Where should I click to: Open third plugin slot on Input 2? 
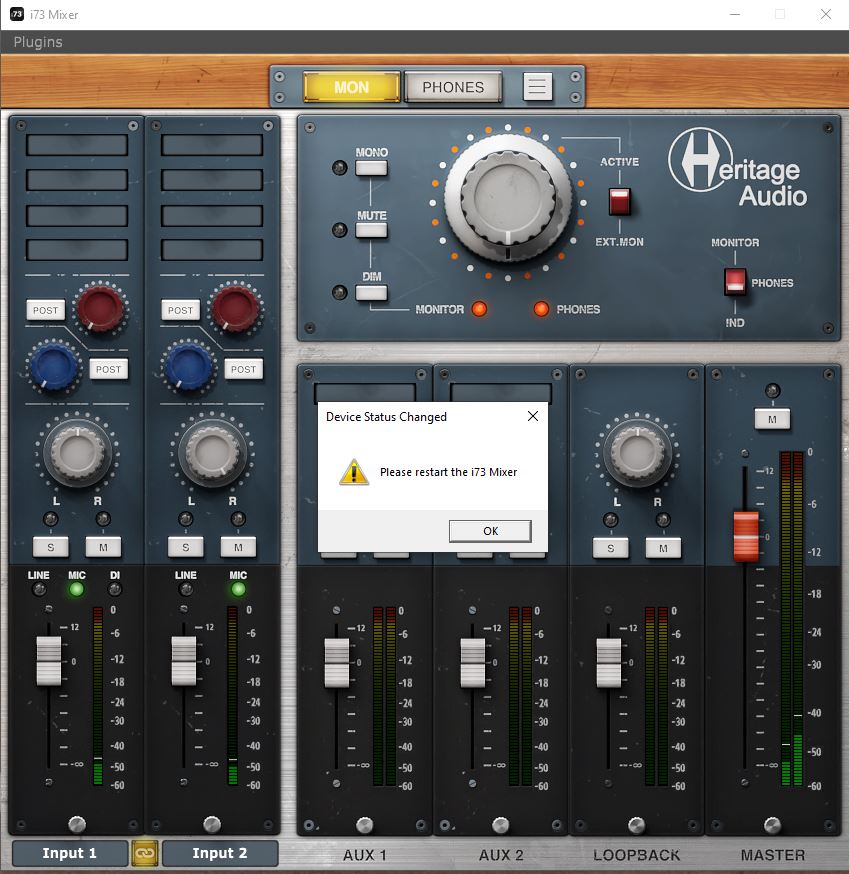[212, 216]
